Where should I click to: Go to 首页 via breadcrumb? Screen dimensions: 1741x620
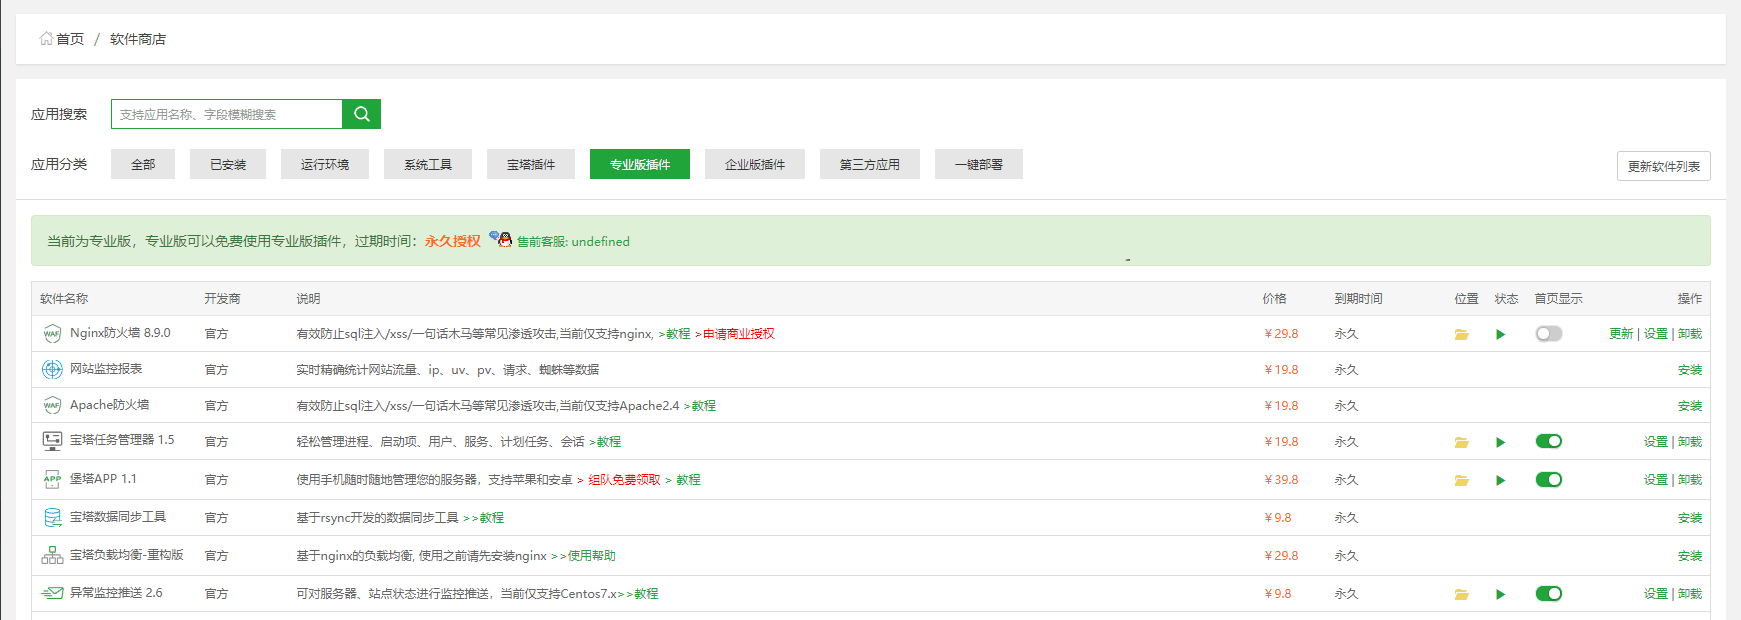click(70, 39)
